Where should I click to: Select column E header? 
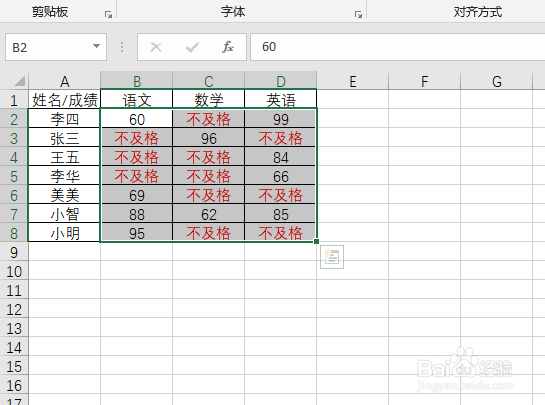(352, 81)
